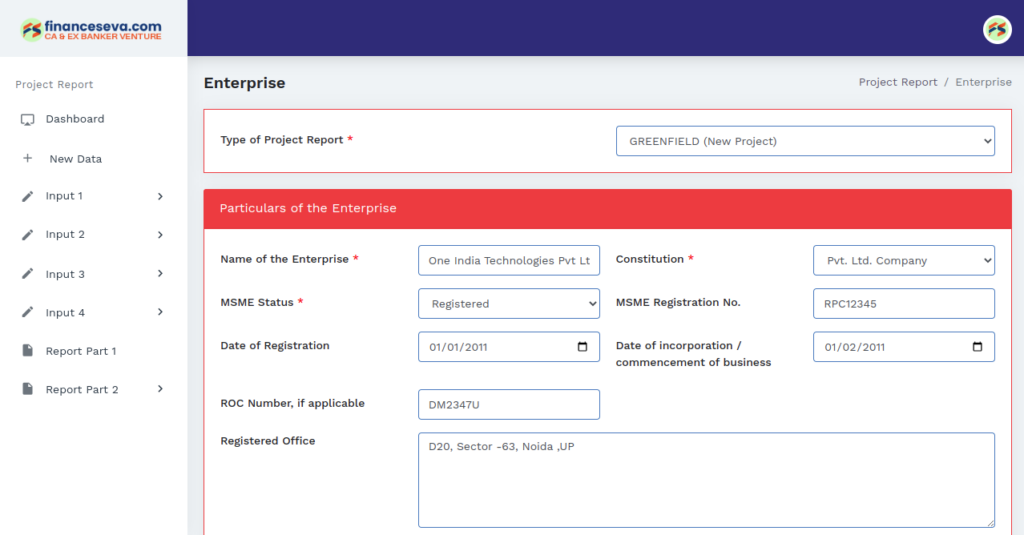Open calendar picker for Date of Registration
The image size is (1024, 535).
(583, 347)
